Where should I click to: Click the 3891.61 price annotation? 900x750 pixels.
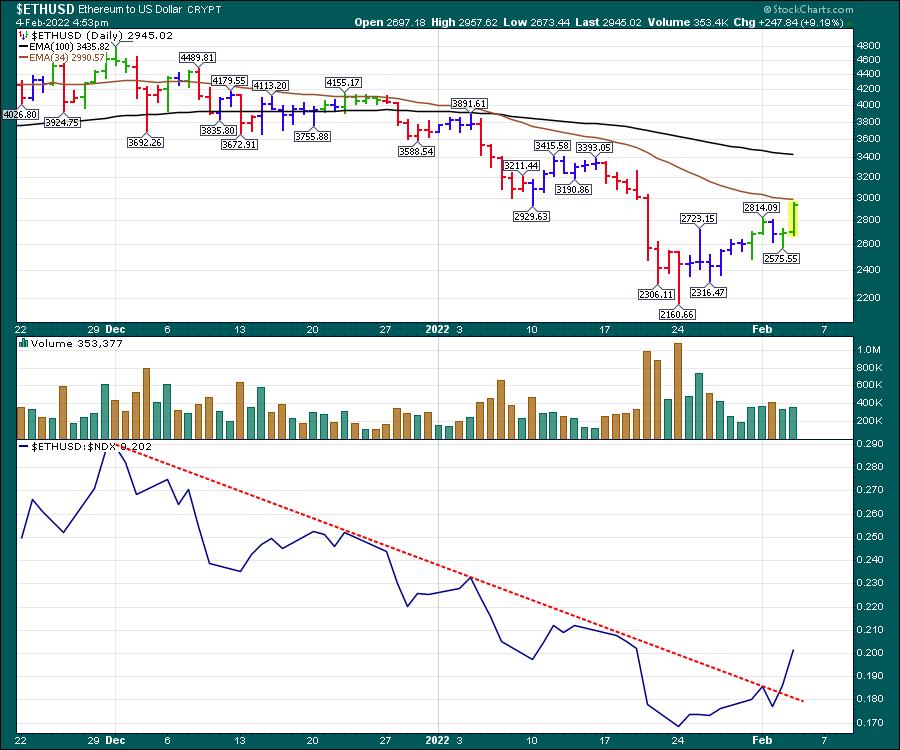[469, 103]
